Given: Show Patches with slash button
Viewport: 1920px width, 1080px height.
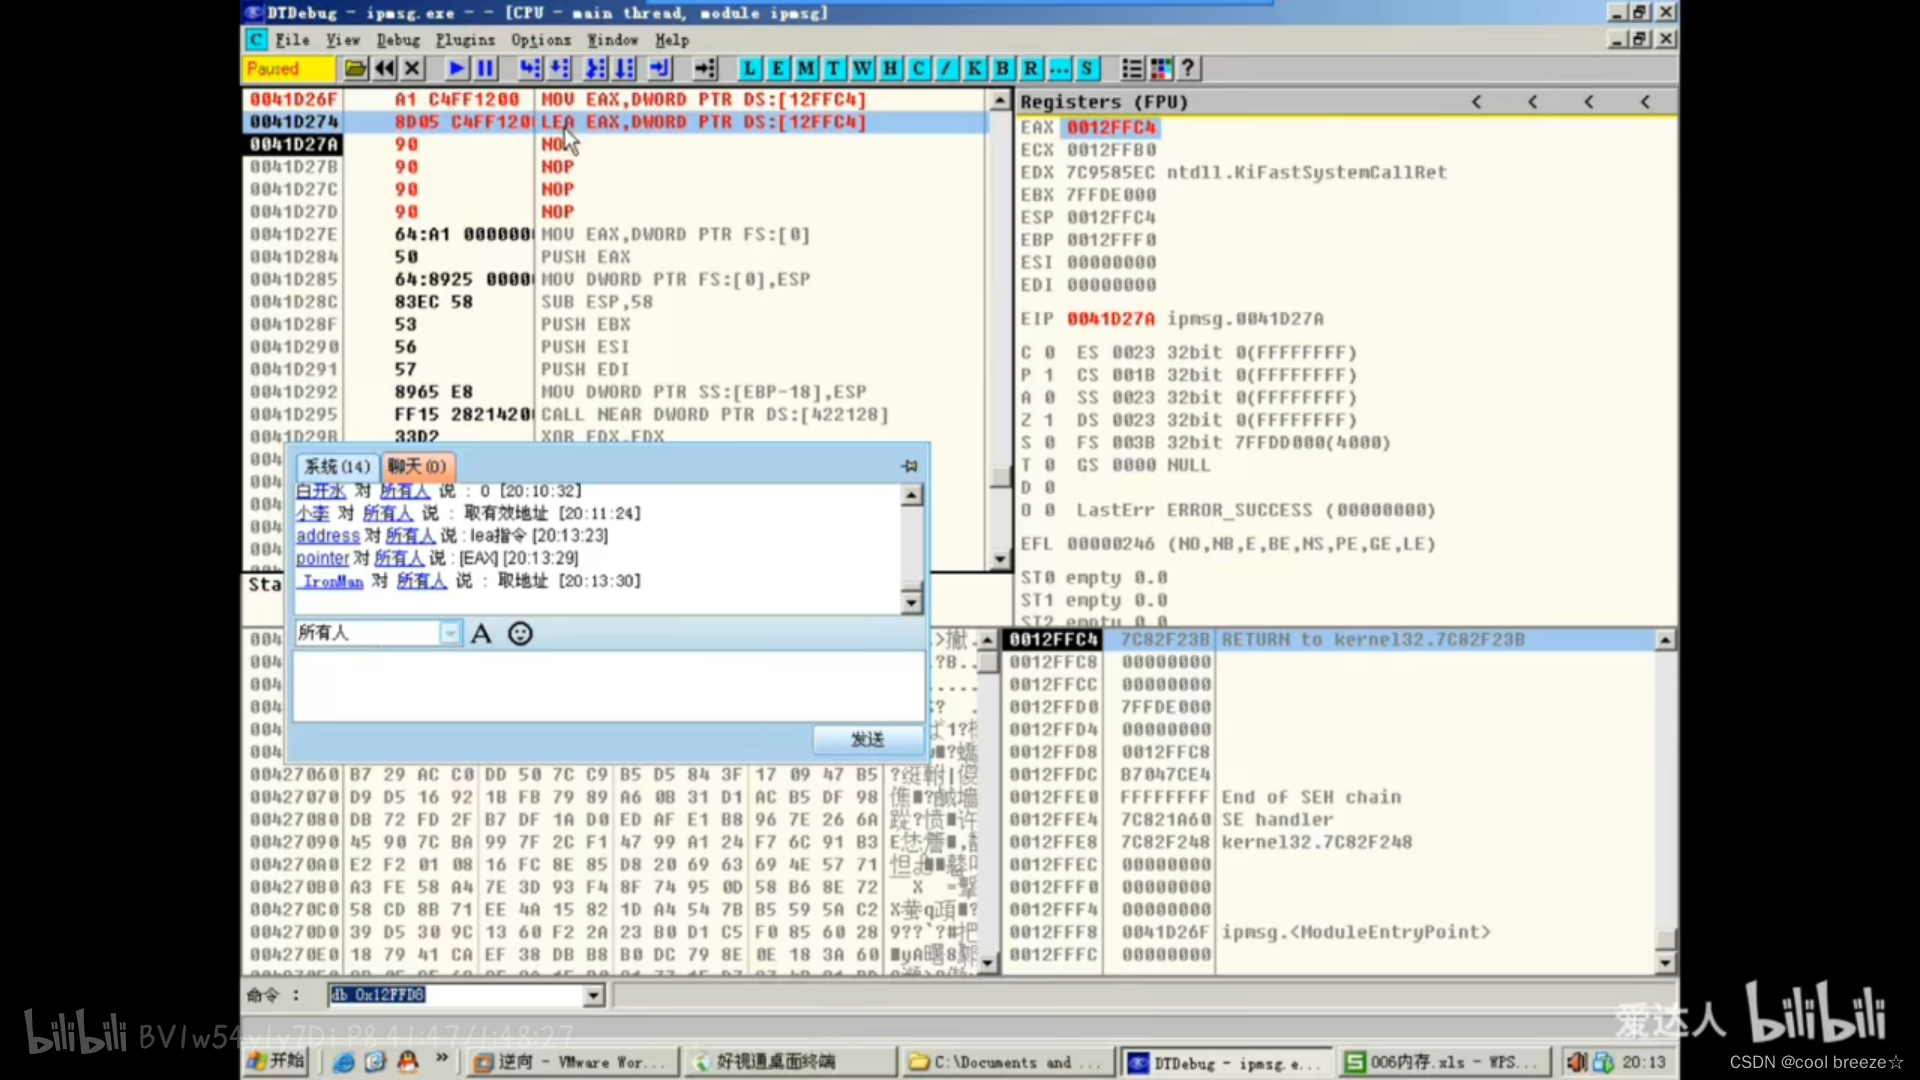Looking at the screenshot, I should (x=946, y=68).
